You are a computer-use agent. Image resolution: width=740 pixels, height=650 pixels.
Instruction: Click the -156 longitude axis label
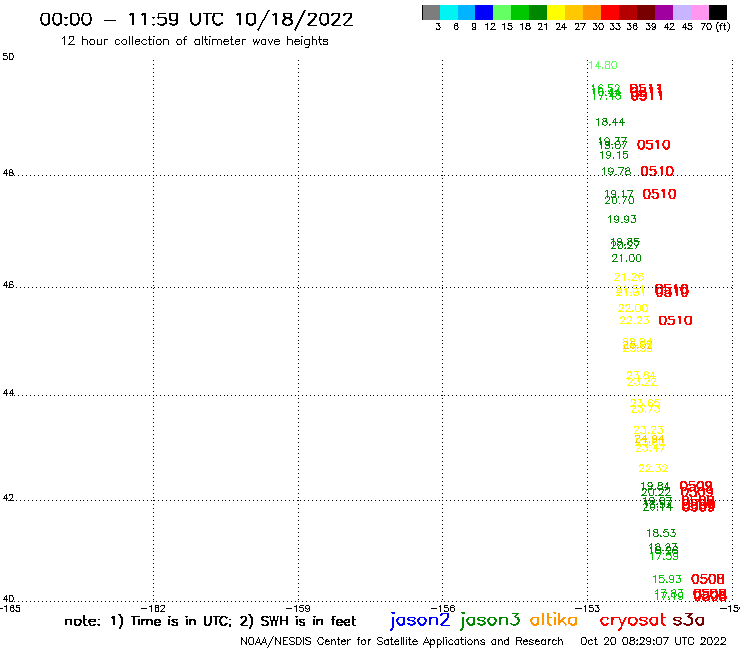point(442,608)
